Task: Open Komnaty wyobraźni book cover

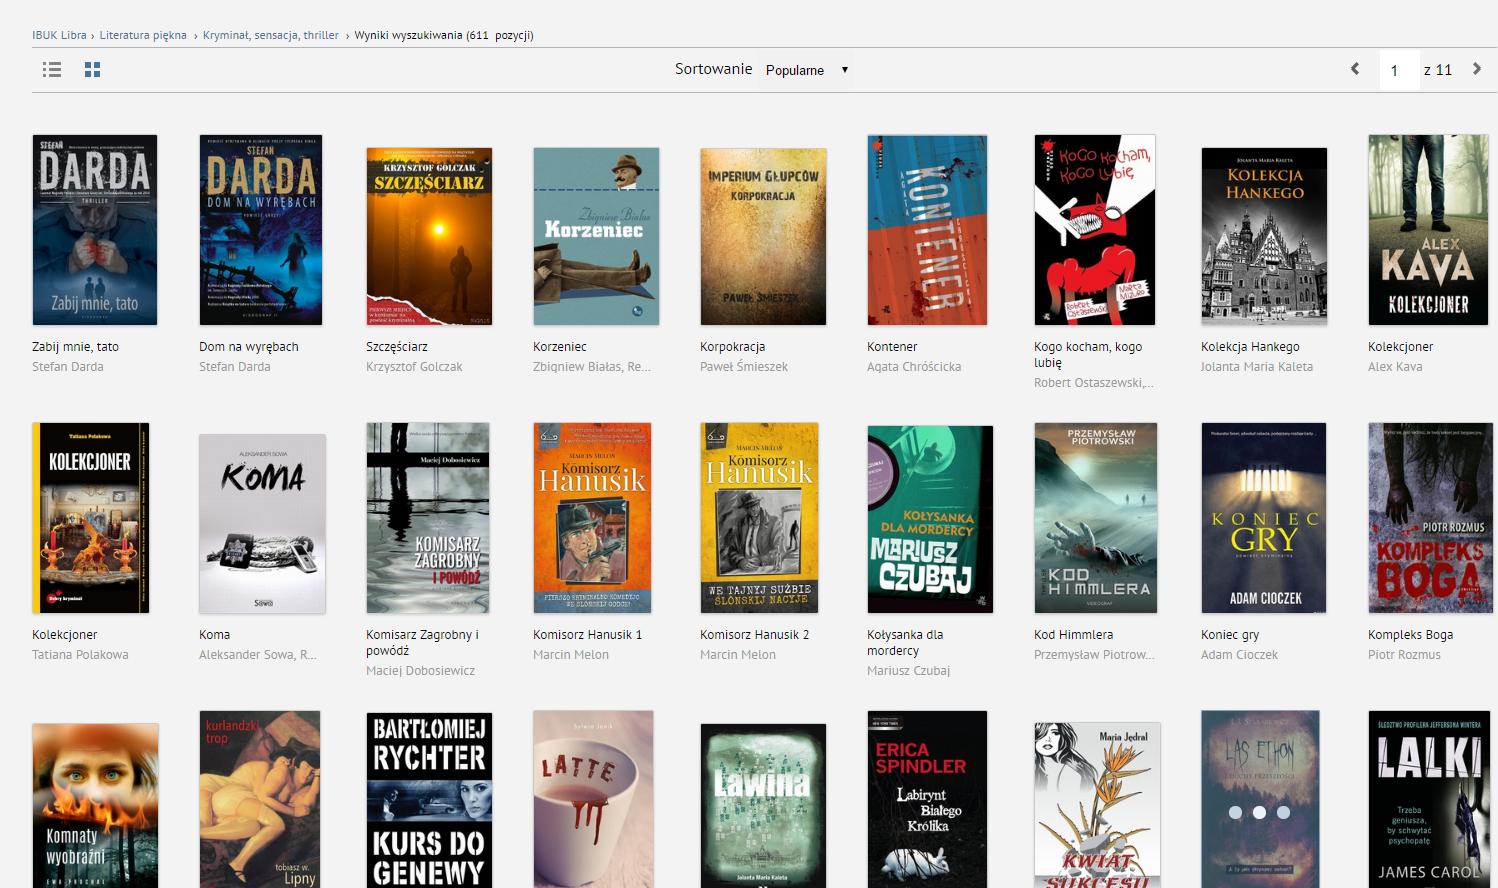Action: [x=95, y=806]
